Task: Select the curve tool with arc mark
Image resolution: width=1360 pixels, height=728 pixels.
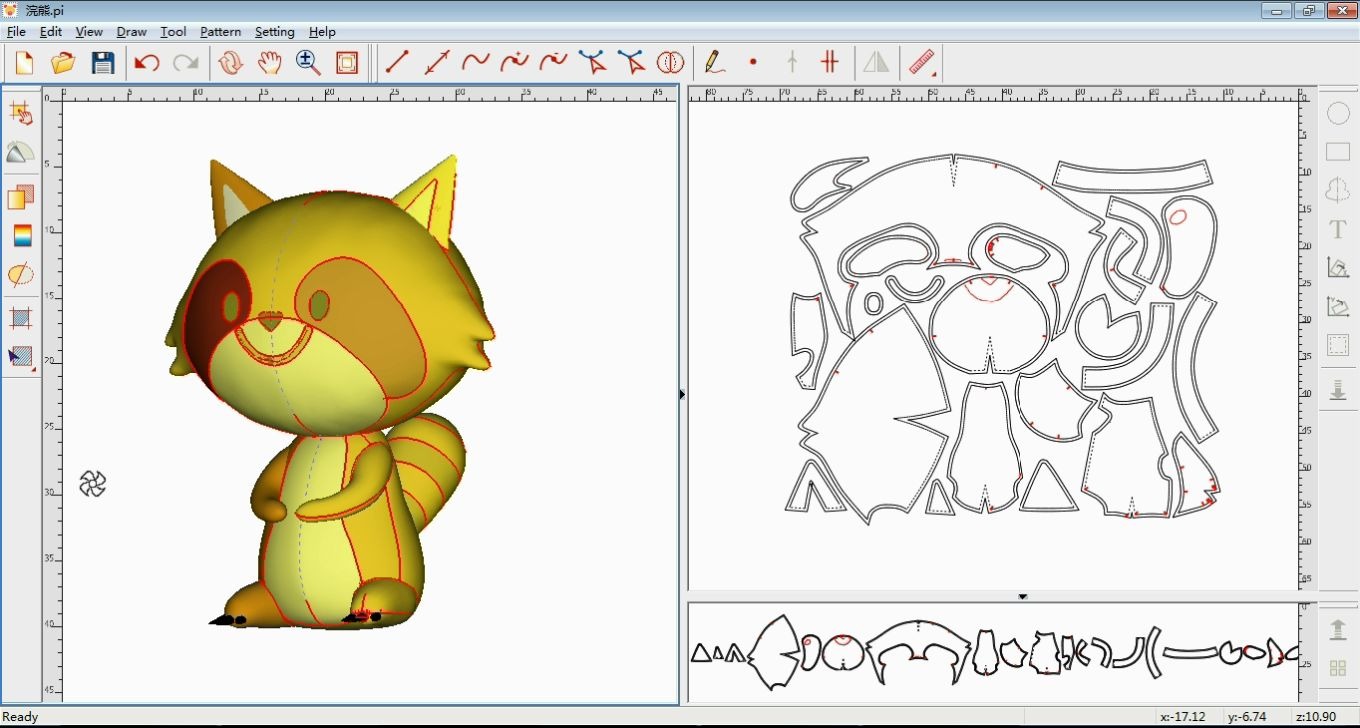Action: coord(553,63)
